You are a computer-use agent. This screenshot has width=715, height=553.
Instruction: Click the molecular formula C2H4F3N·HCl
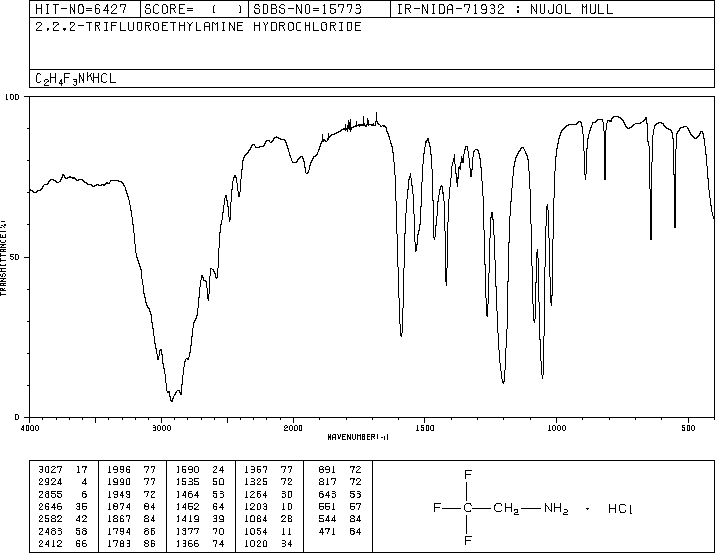coord(76,79)
